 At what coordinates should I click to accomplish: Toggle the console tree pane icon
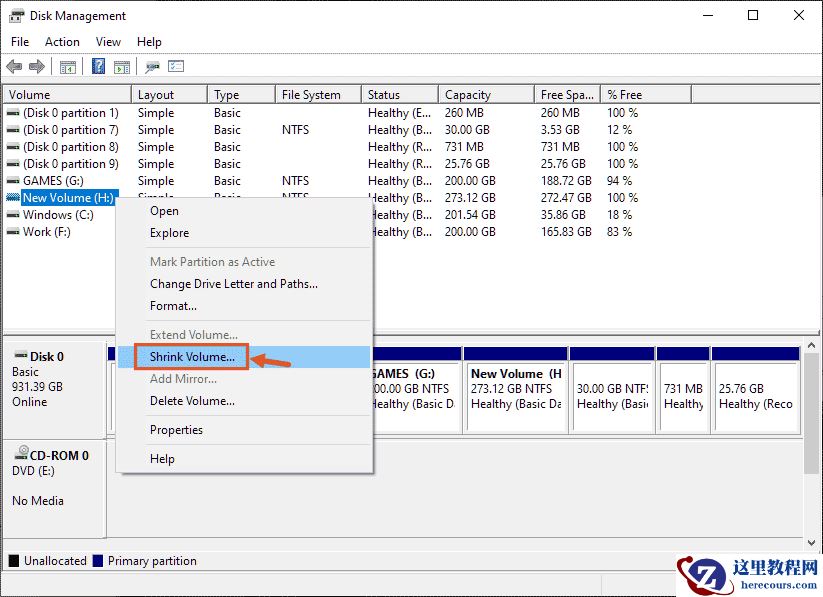[x=68, y=66]
